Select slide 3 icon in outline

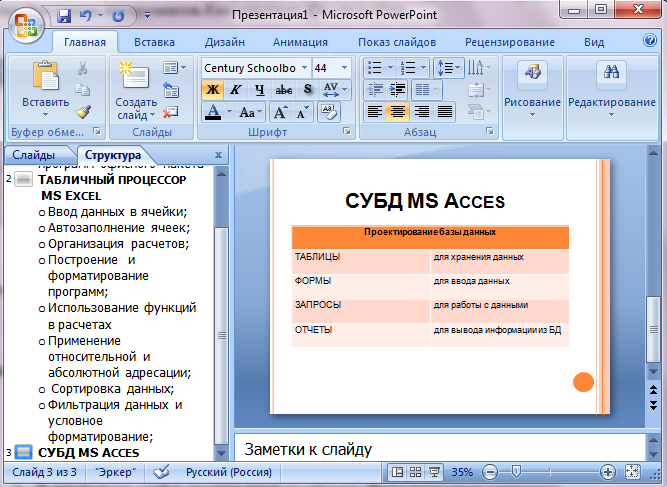tap(23, 451)
